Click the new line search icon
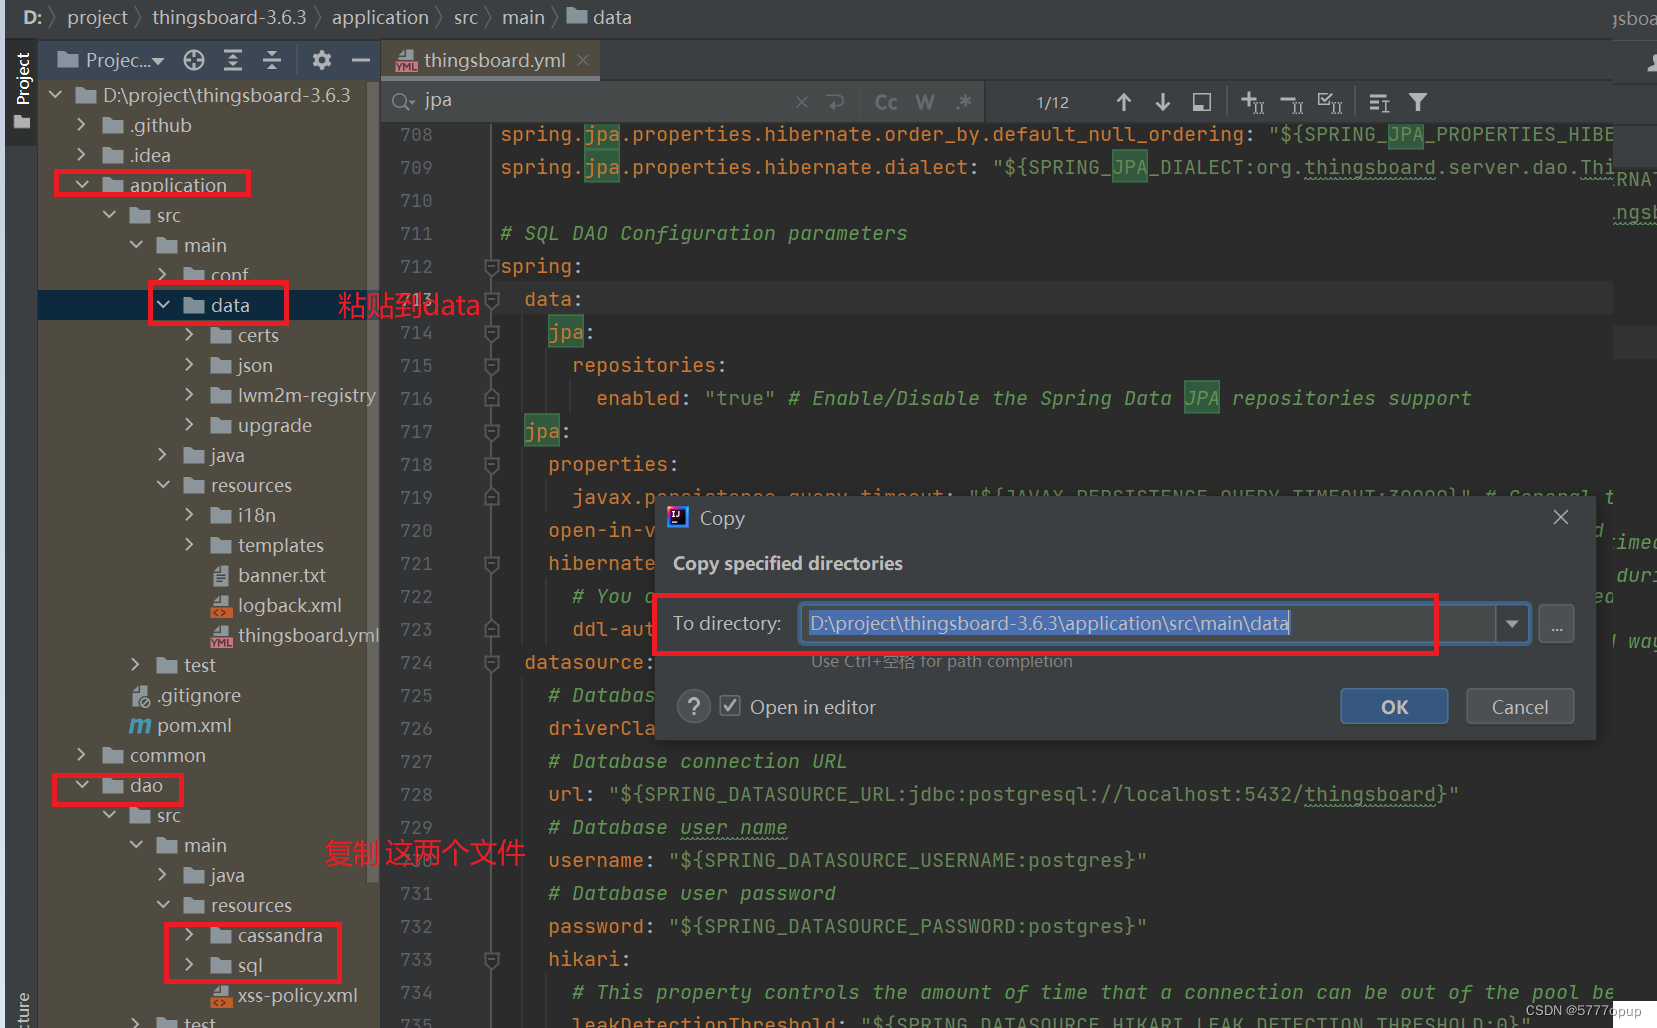Image resolution: width=1657 pixels, height=1028 pixels. point(836,102)
